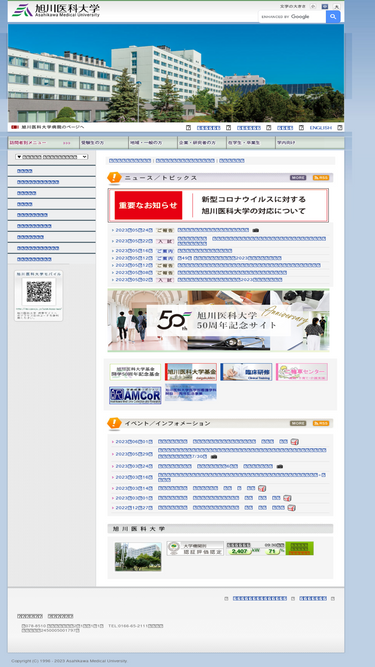Click the 入試 tag on 2023/05/02 news
Image resolution: width=375 pixels, height=667 pixels.
coord(165,280)
